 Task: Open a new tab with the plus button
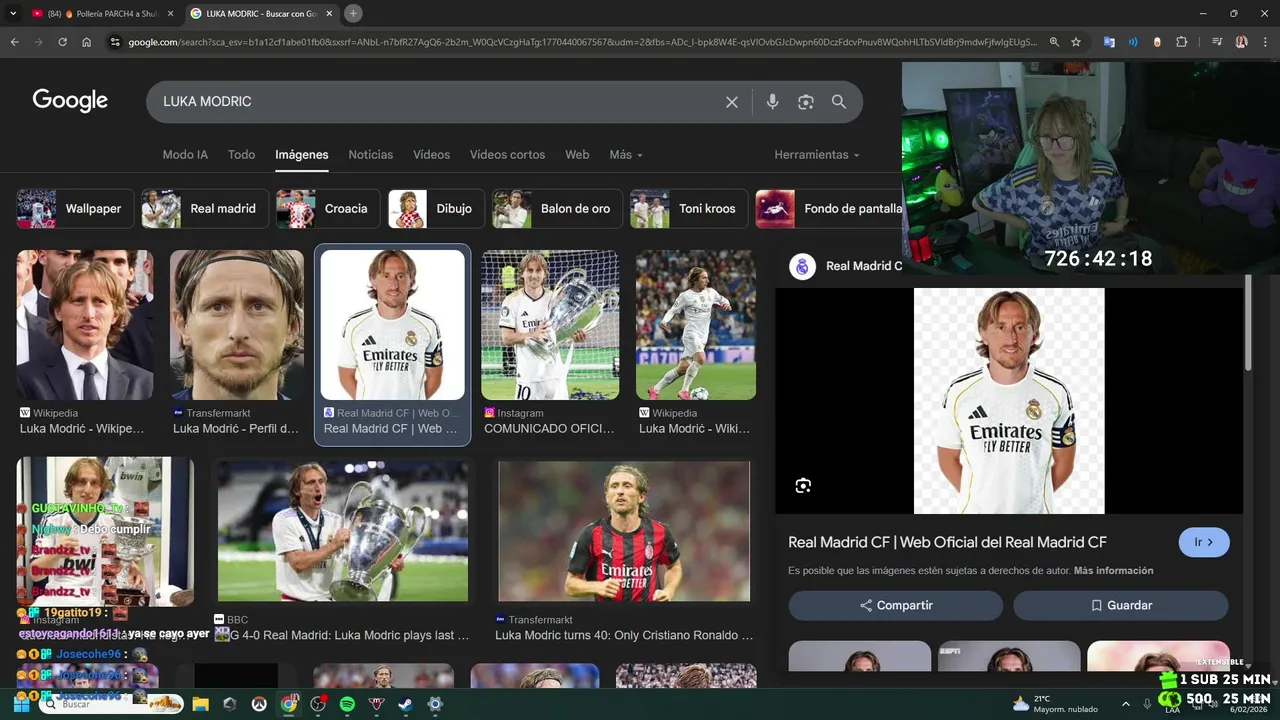(353, 13)
